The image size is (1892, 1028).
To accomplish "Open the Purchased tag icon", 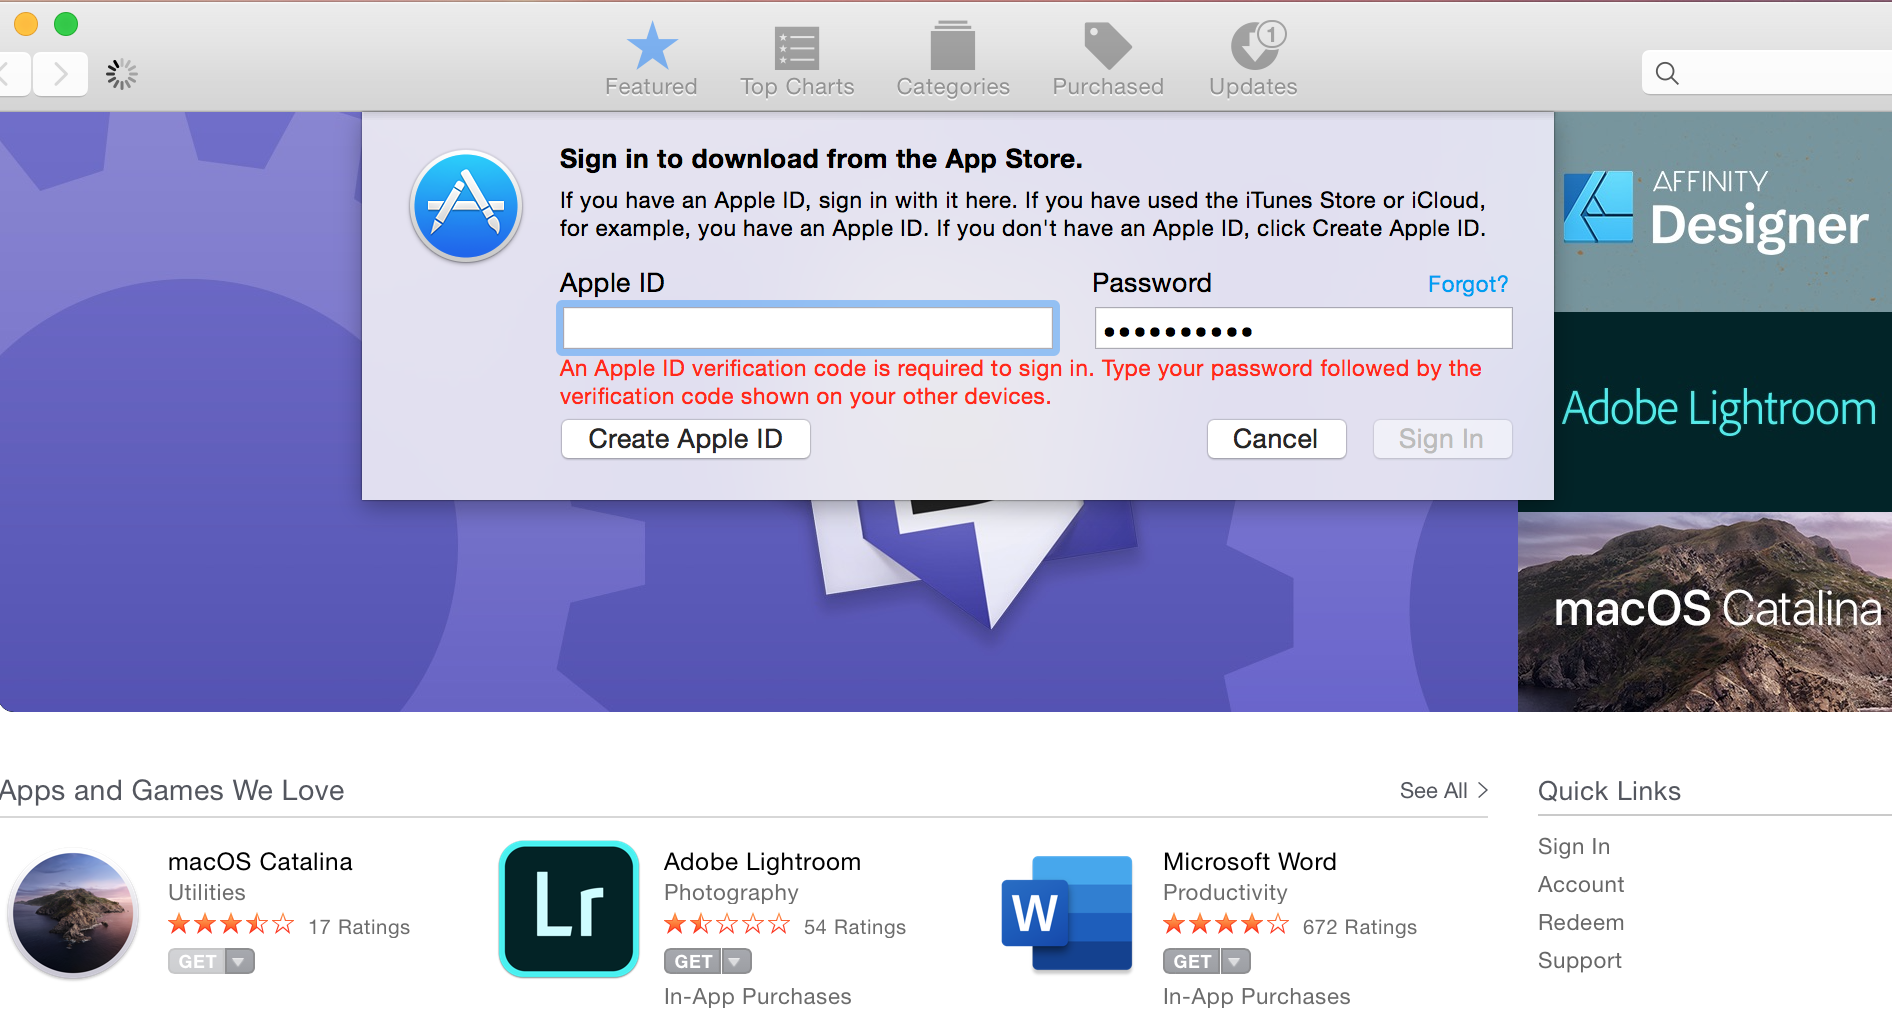I will (1108, 46).
